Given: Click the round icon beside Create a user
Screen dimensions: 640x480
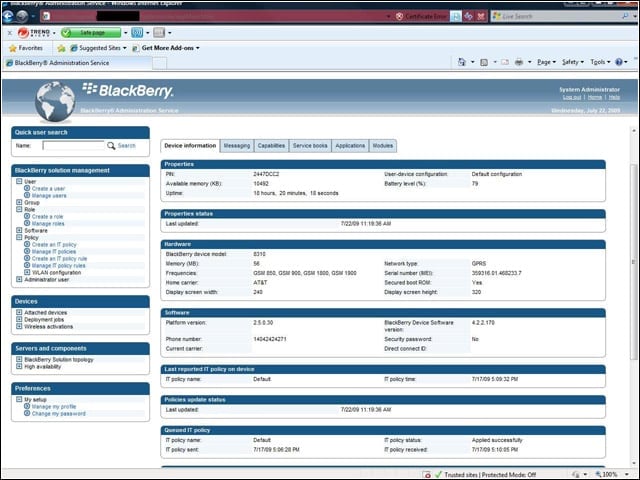Looking at the screenshot, I should tap(27, 188).
